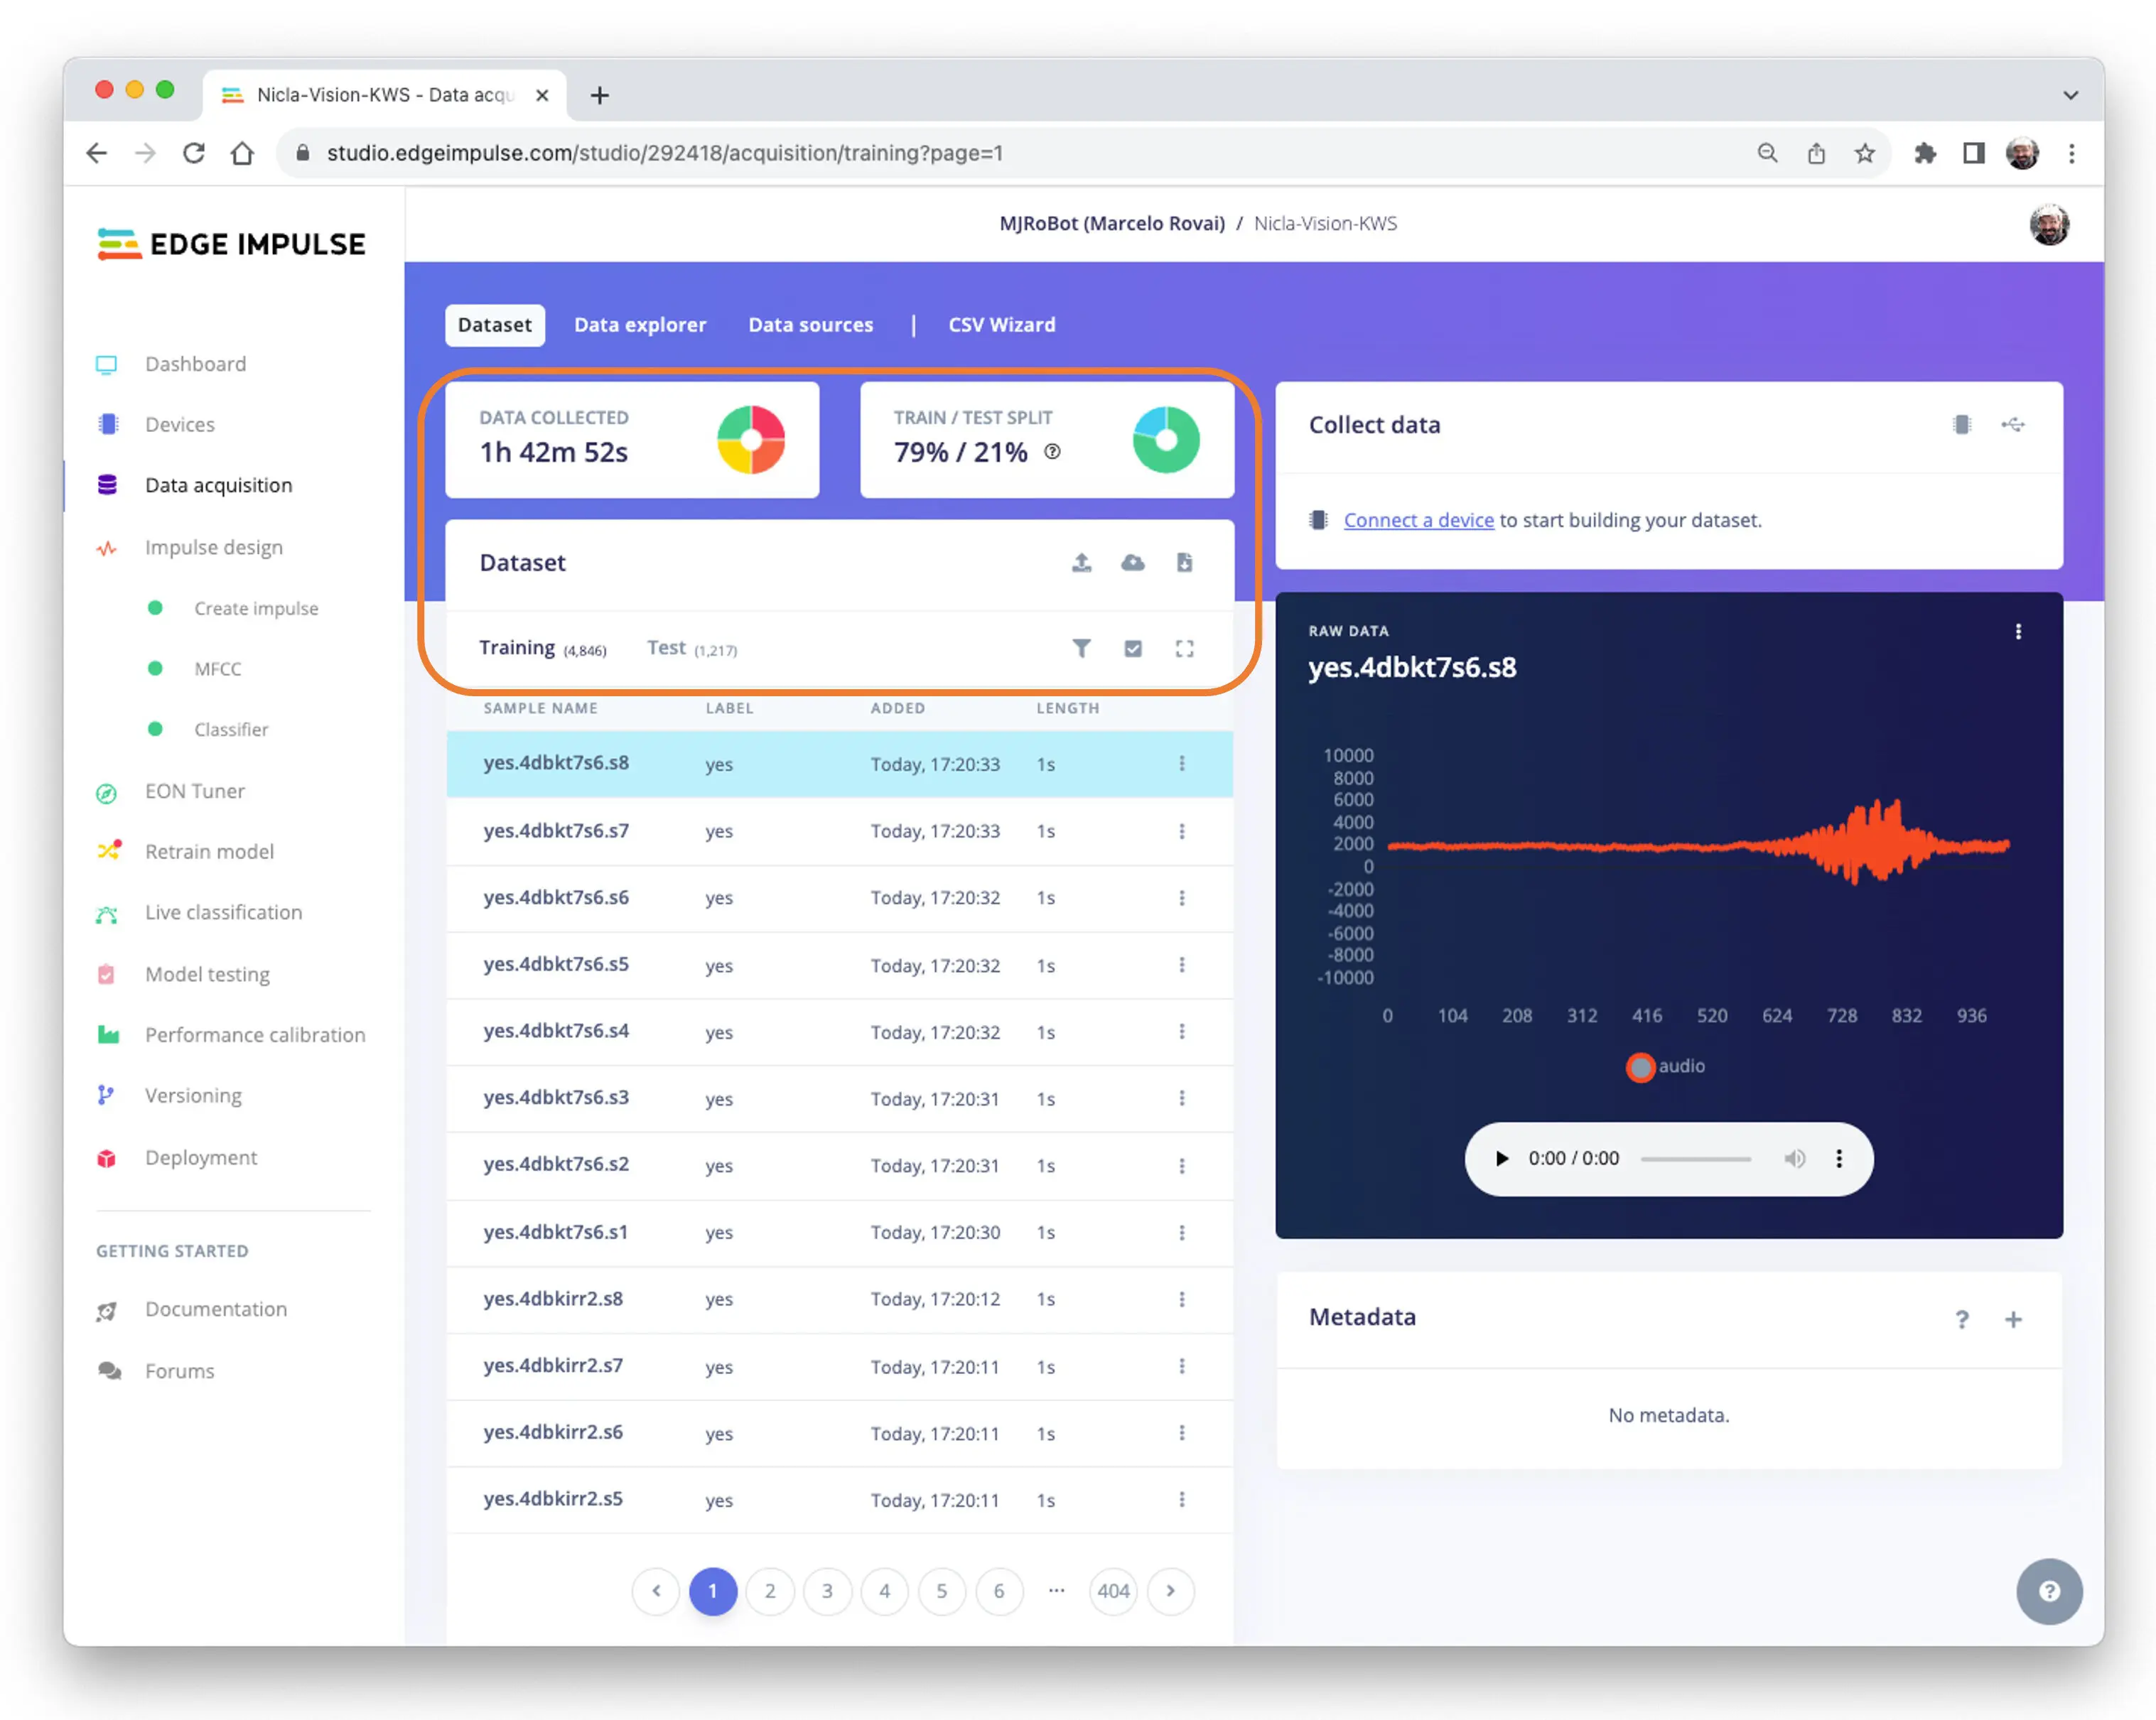Viewport: 2156px width, 1720px height.
Task: Switch to the Test samples tab
Action: (666, 648)
